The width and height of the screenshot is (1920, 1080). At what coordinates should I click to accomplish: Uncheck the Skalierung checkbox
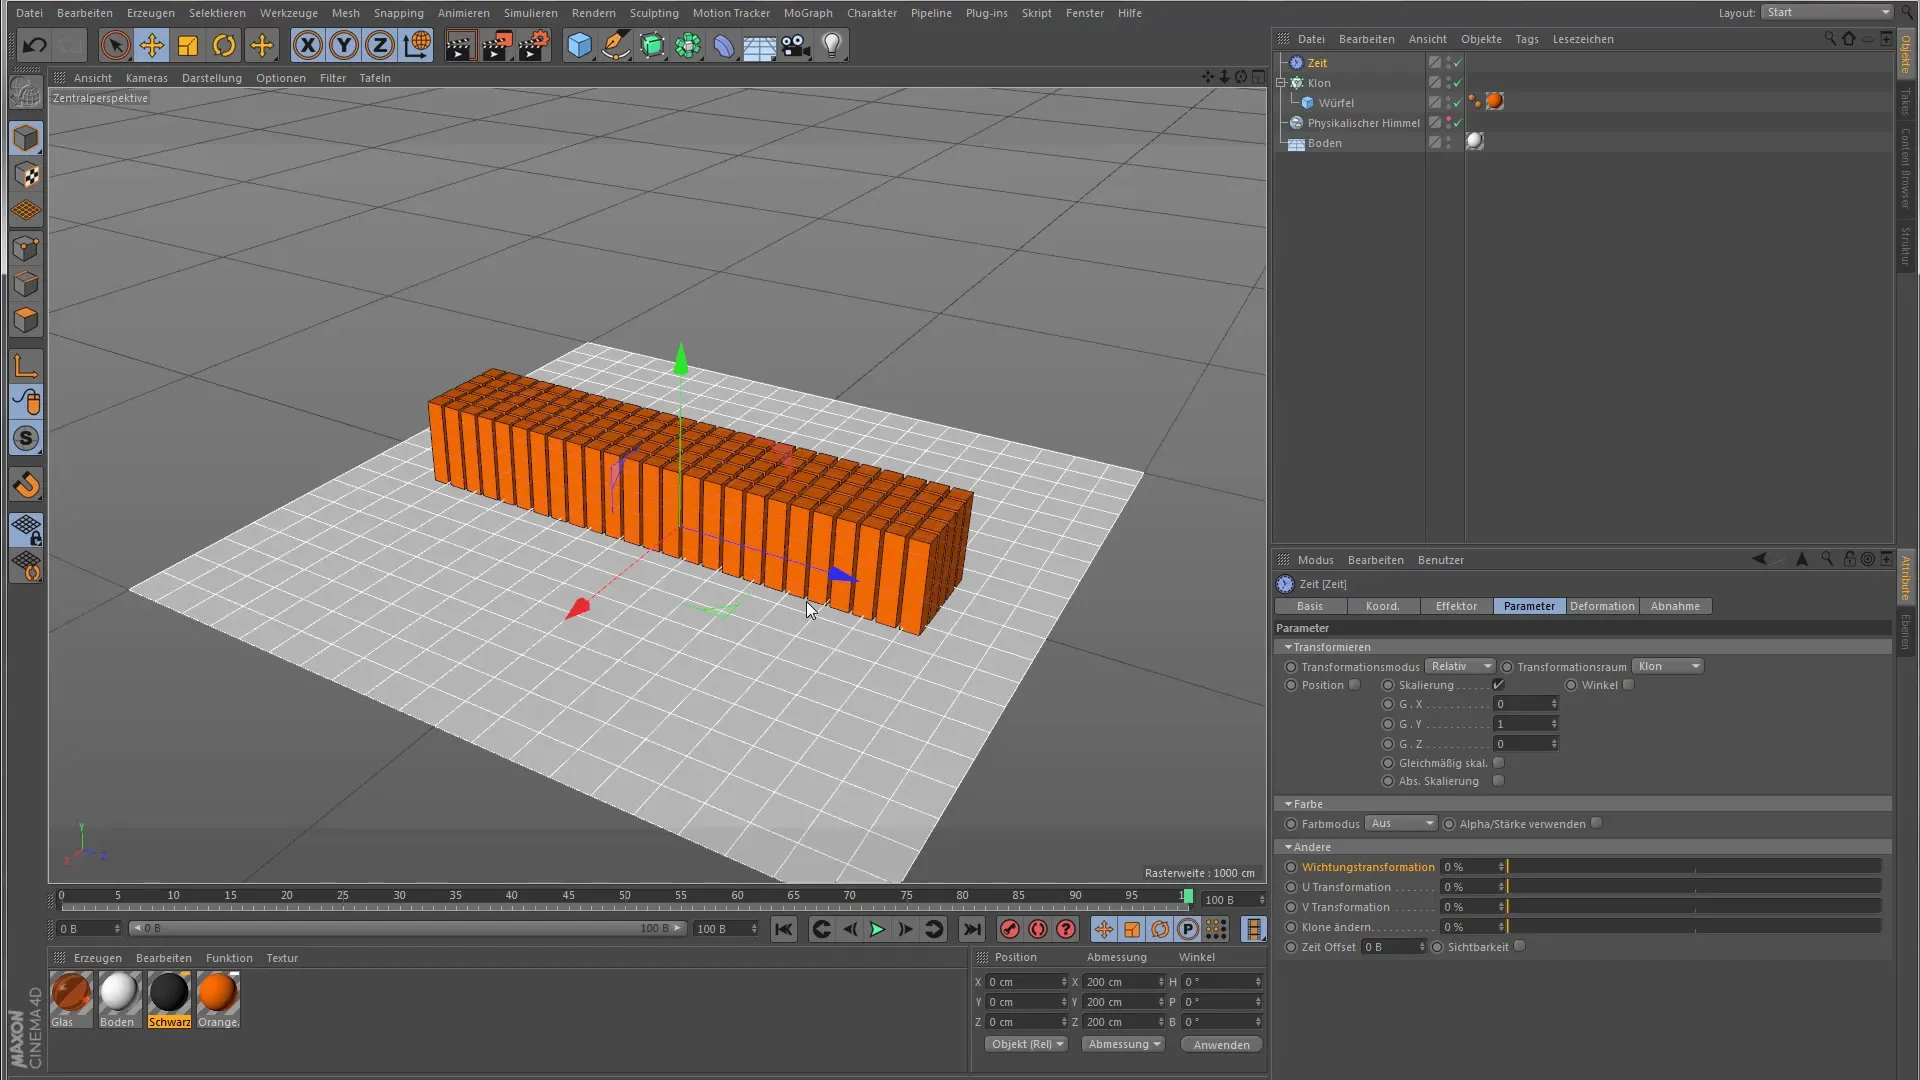pyautogui.click(x=1498, y=685)
